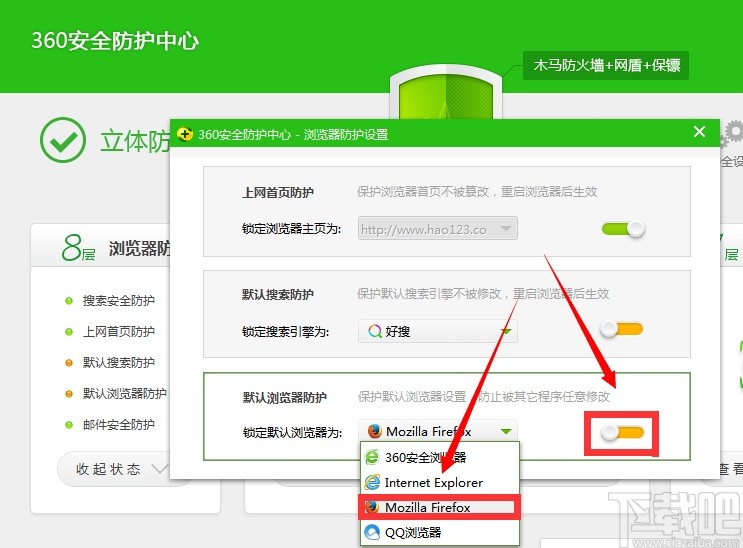Click the 锁定搜索引擎为 label
The width and height of the screenshot is (743, 548).
(286, 331)
